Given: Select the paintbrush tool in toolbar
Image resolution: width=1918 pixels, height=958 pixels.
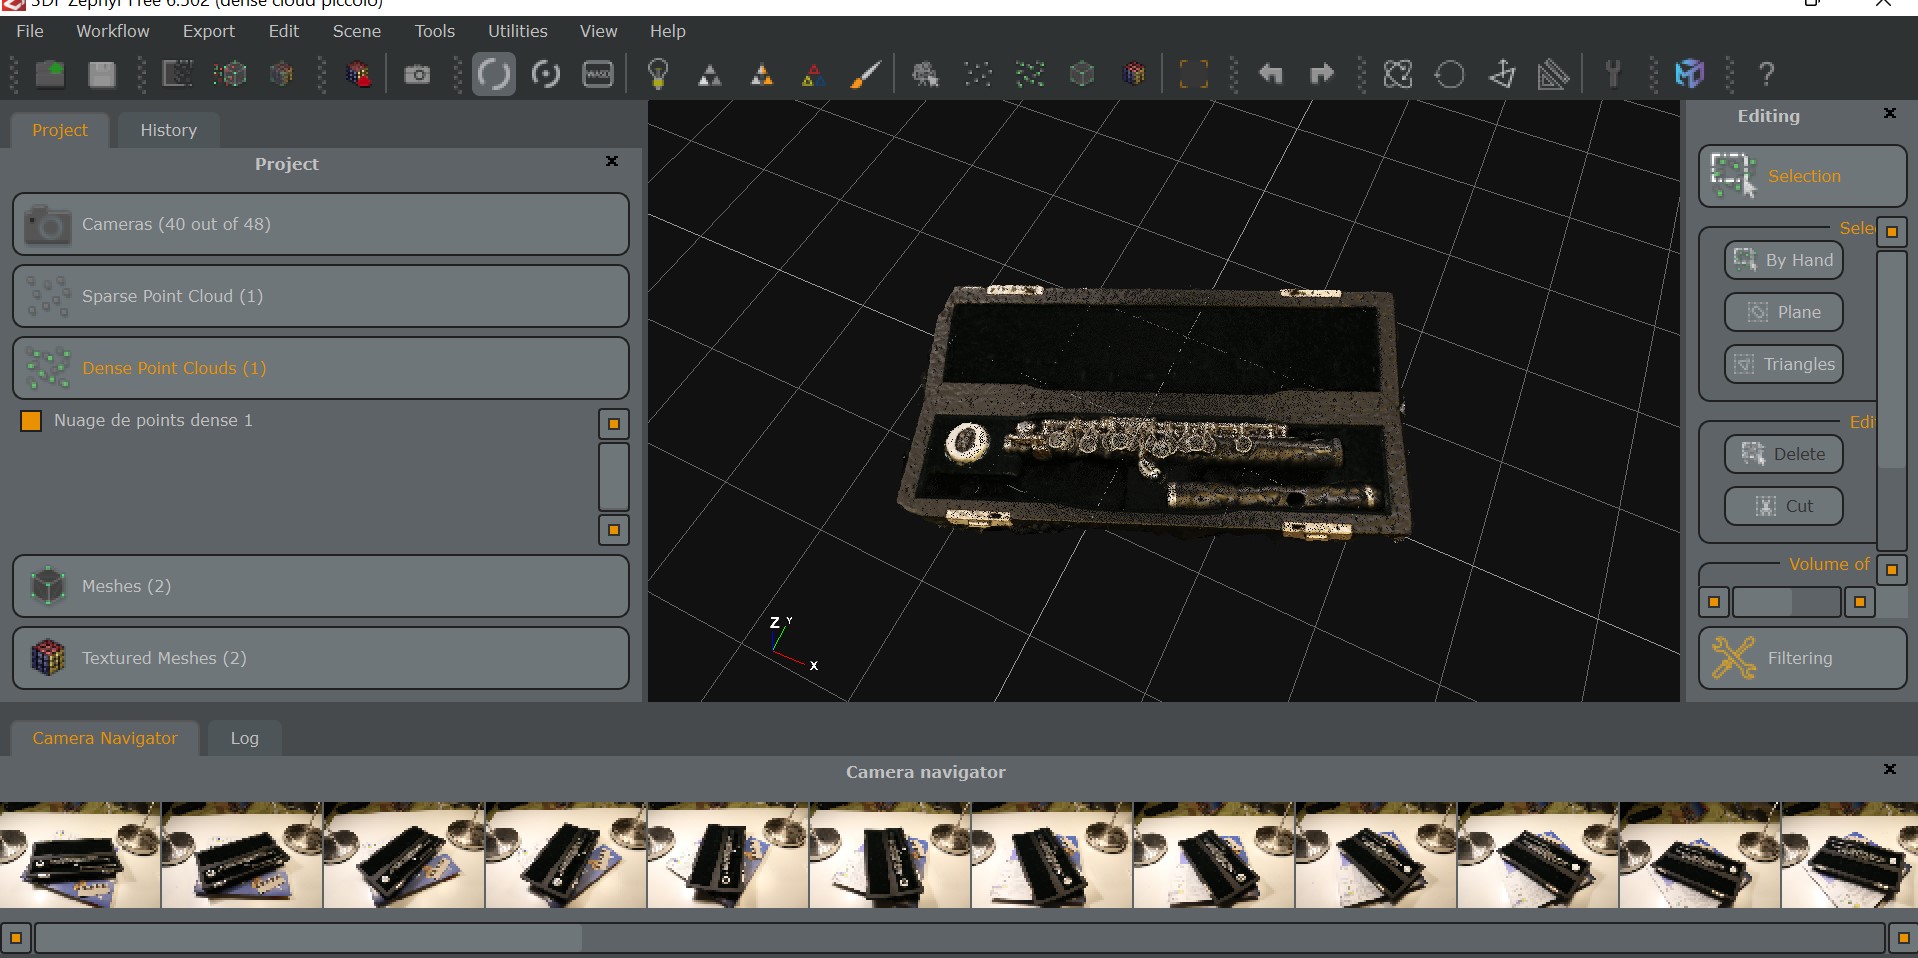Looking at the screenshot, I should pos(865,74).
